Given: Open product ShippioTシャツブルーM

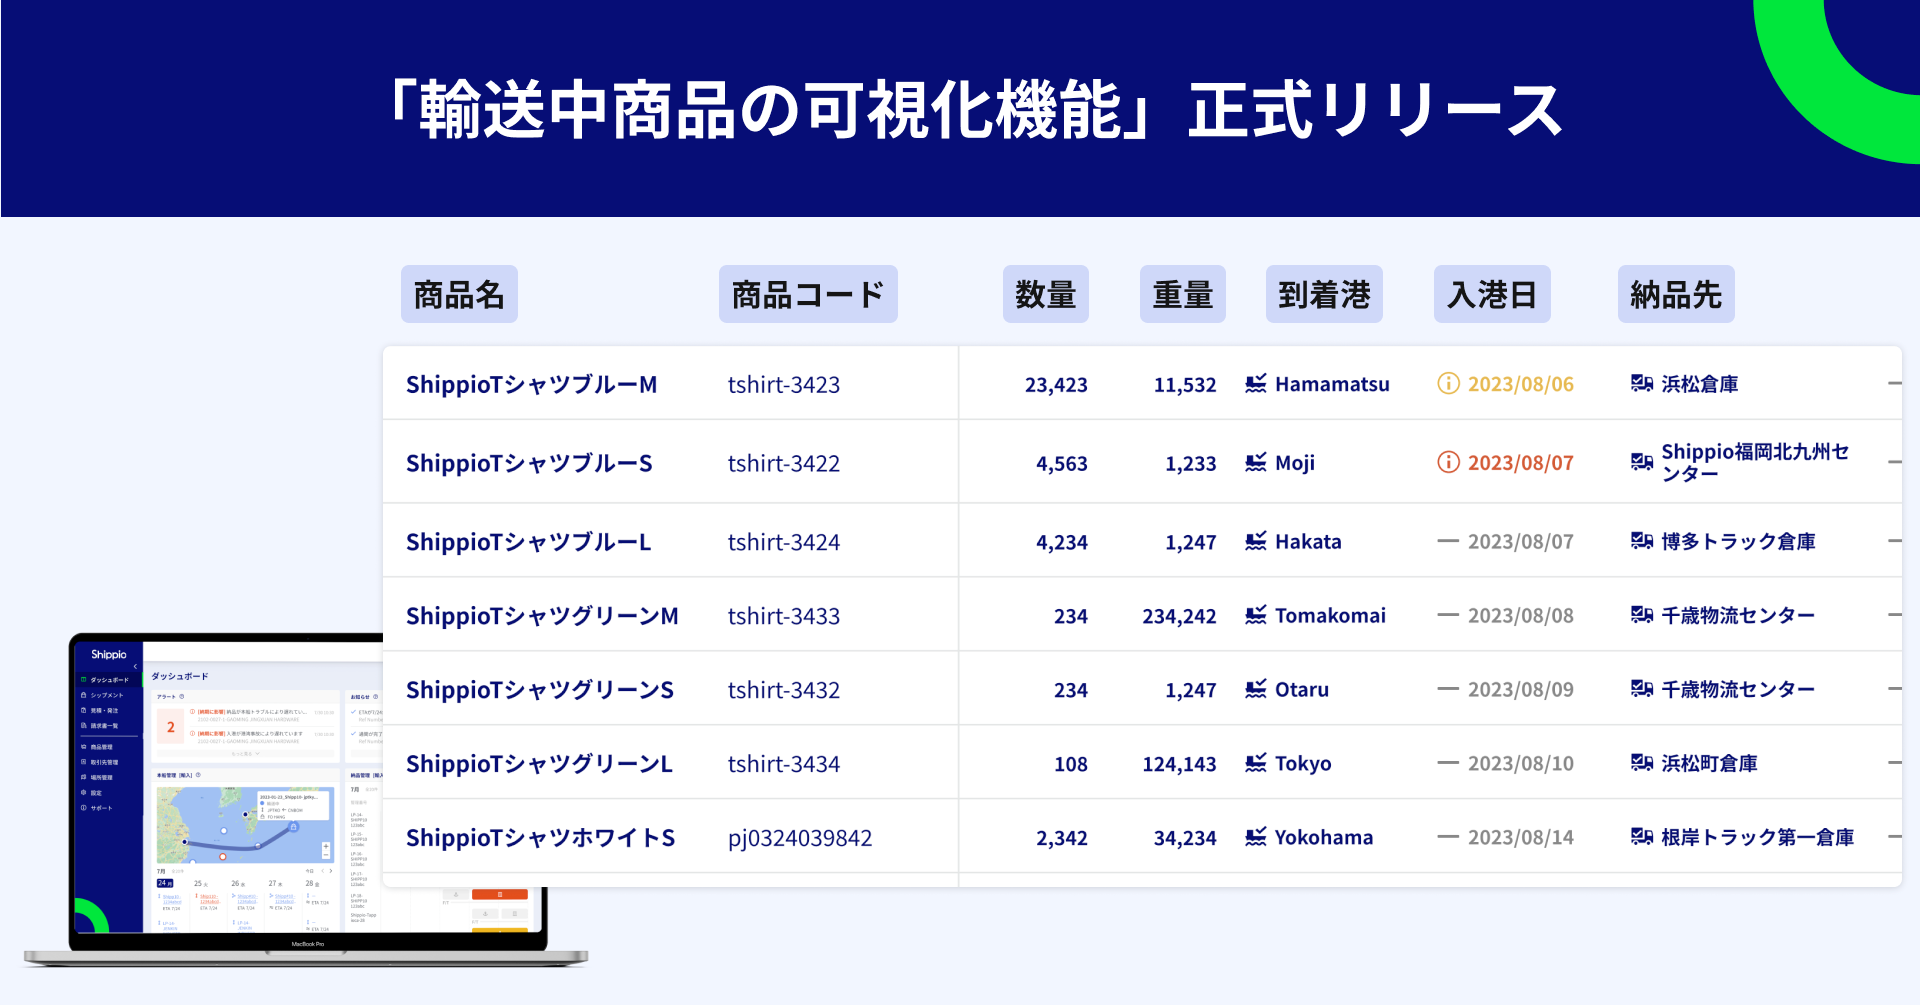Looking at the screenshot, I should pyautogui.click(x=532, y=385).
